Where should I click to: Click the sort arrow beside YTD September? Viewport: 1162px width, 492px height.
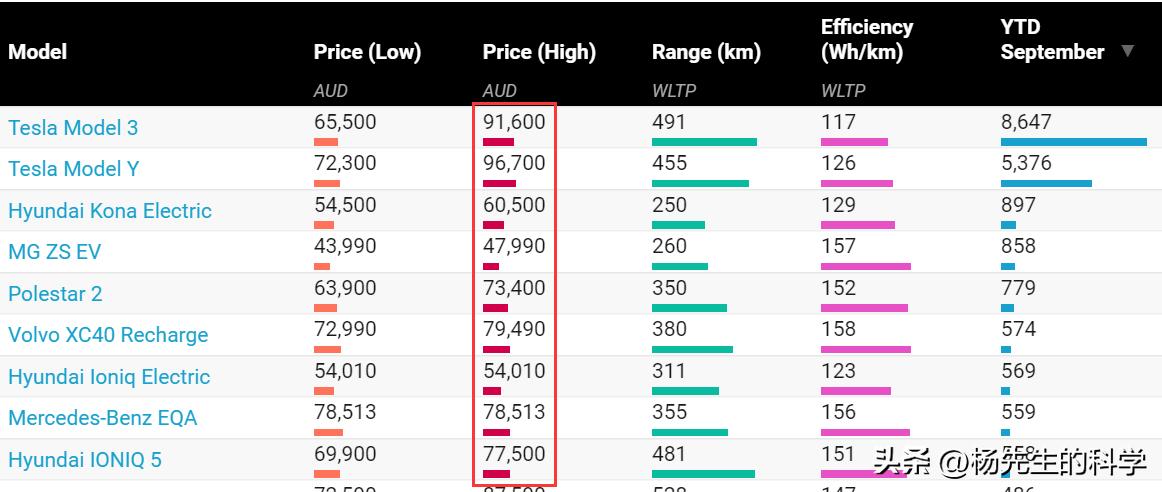point(1128,51)
